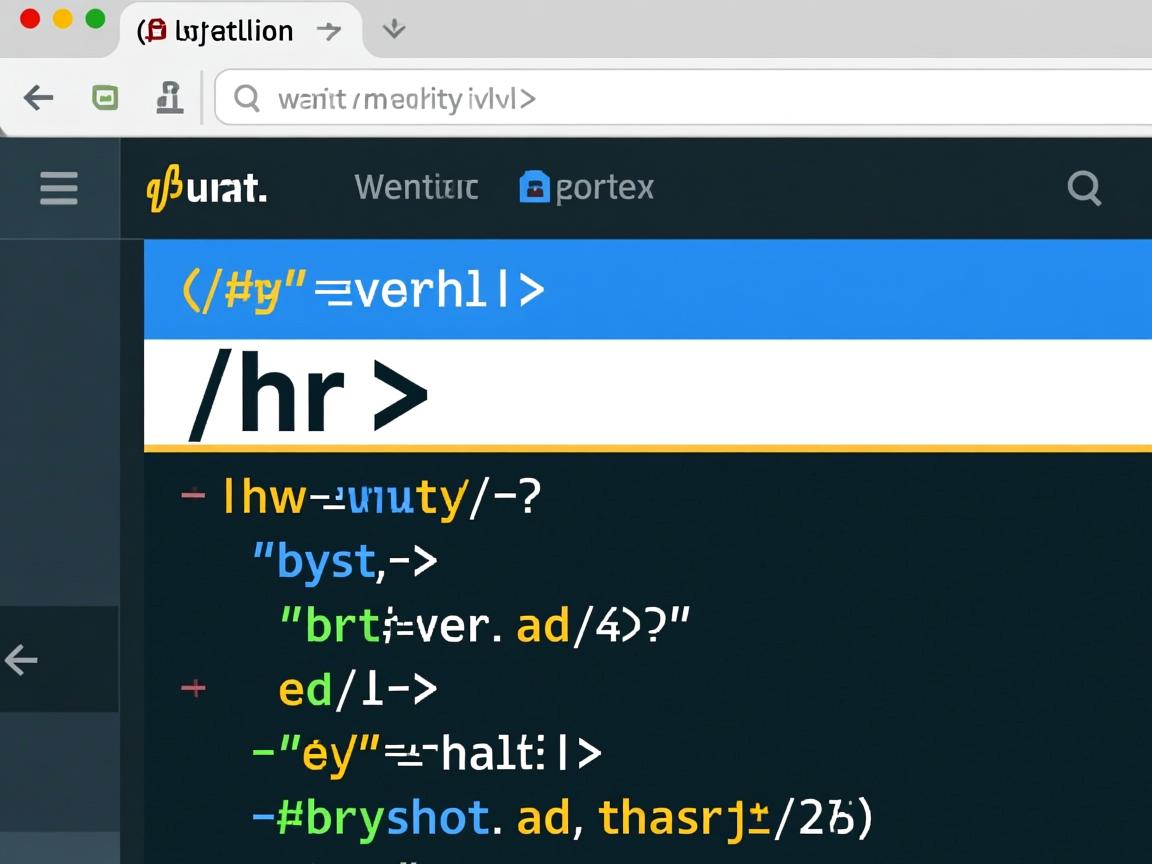Open the Wentiuc navigation item

pyautogui.click(x=416, y=187)
